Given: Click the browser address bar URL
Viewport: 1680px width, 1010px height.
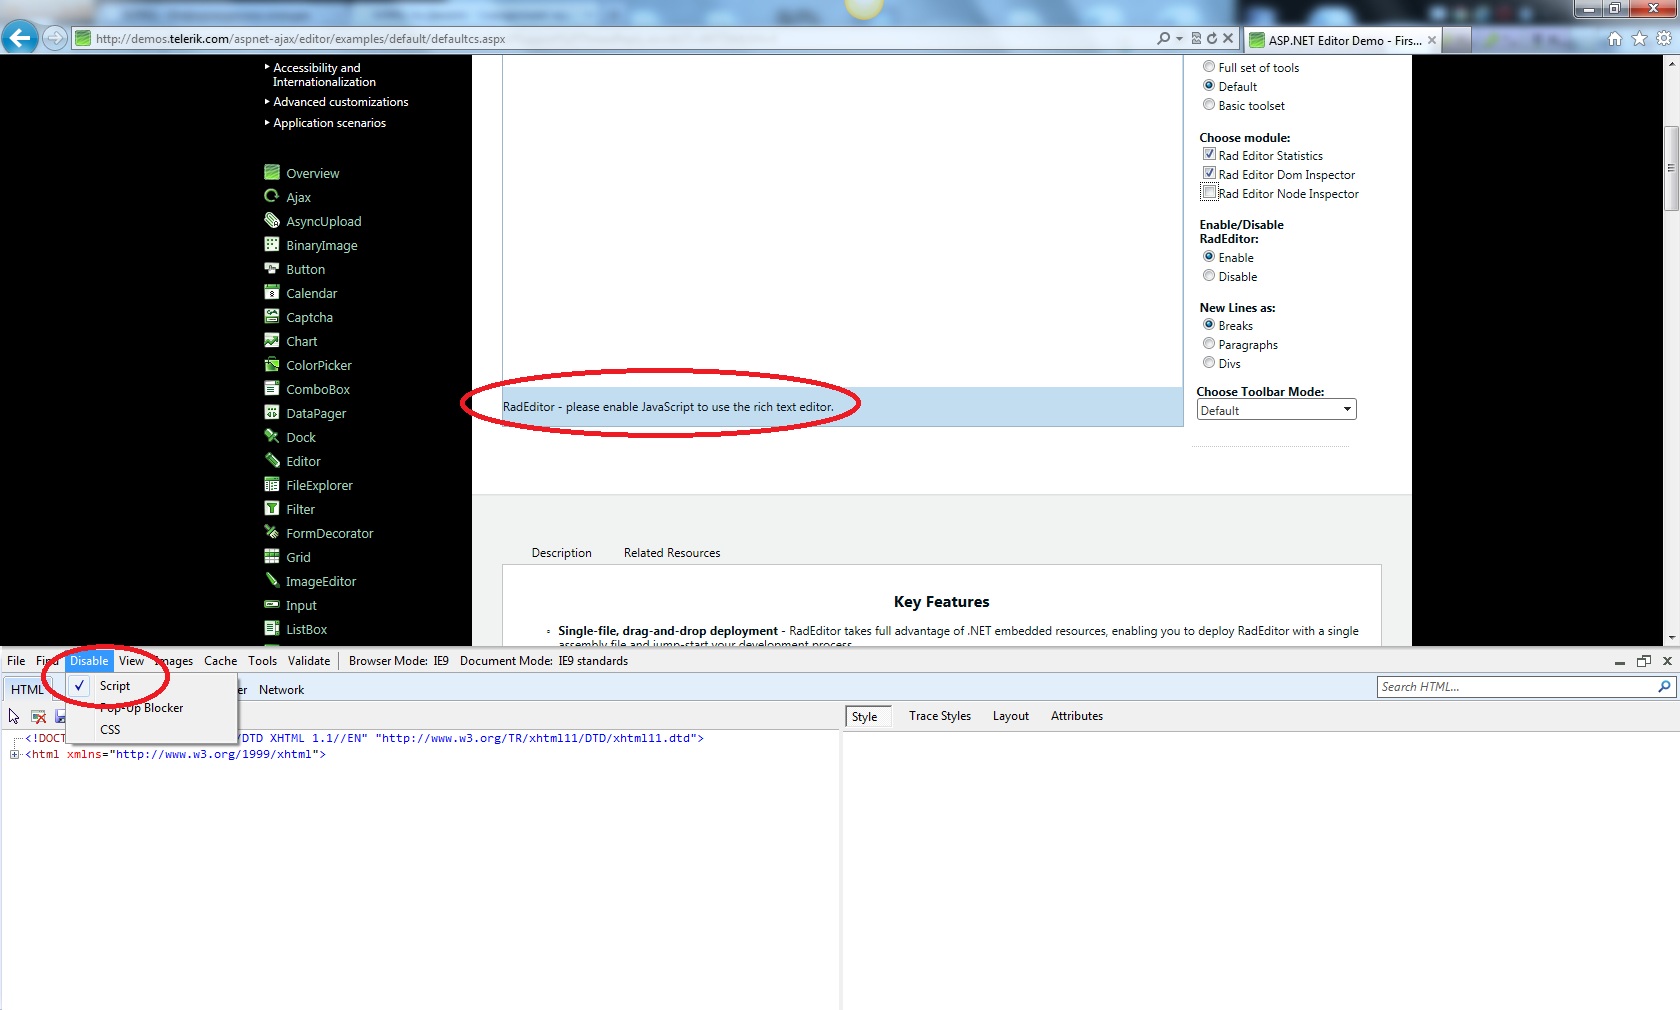Looking at the screenshot, I should tap(300, 39).
